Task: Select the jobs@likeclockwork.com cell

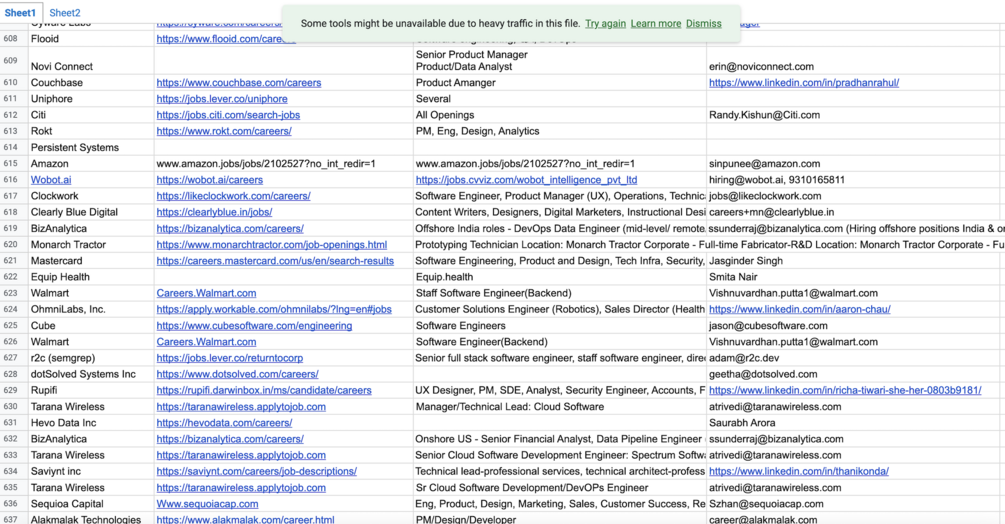Action: tap(852, 196)
